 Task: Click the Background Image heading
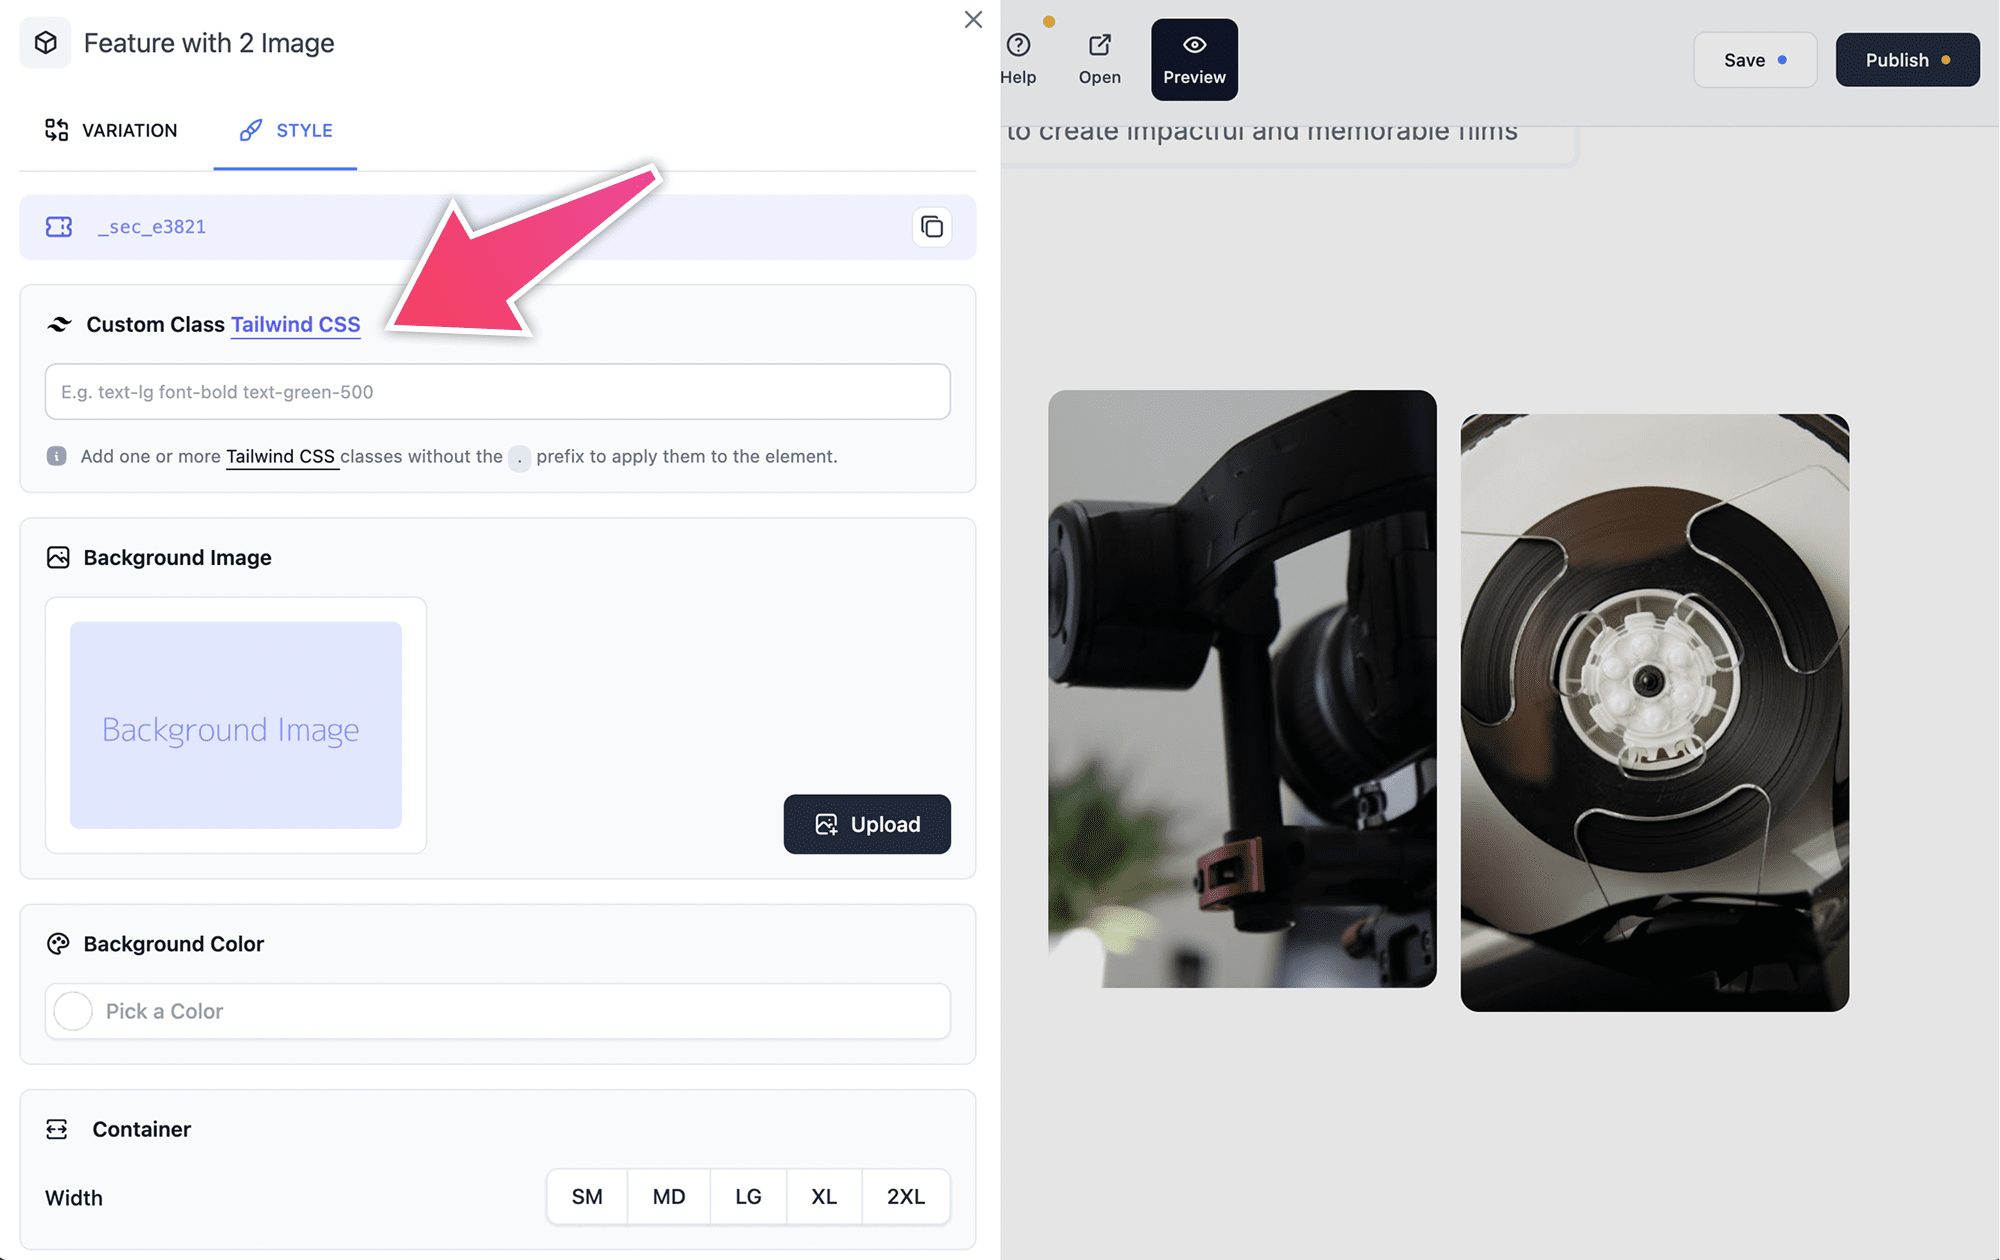pyautogui.click(x=178, y=557)
